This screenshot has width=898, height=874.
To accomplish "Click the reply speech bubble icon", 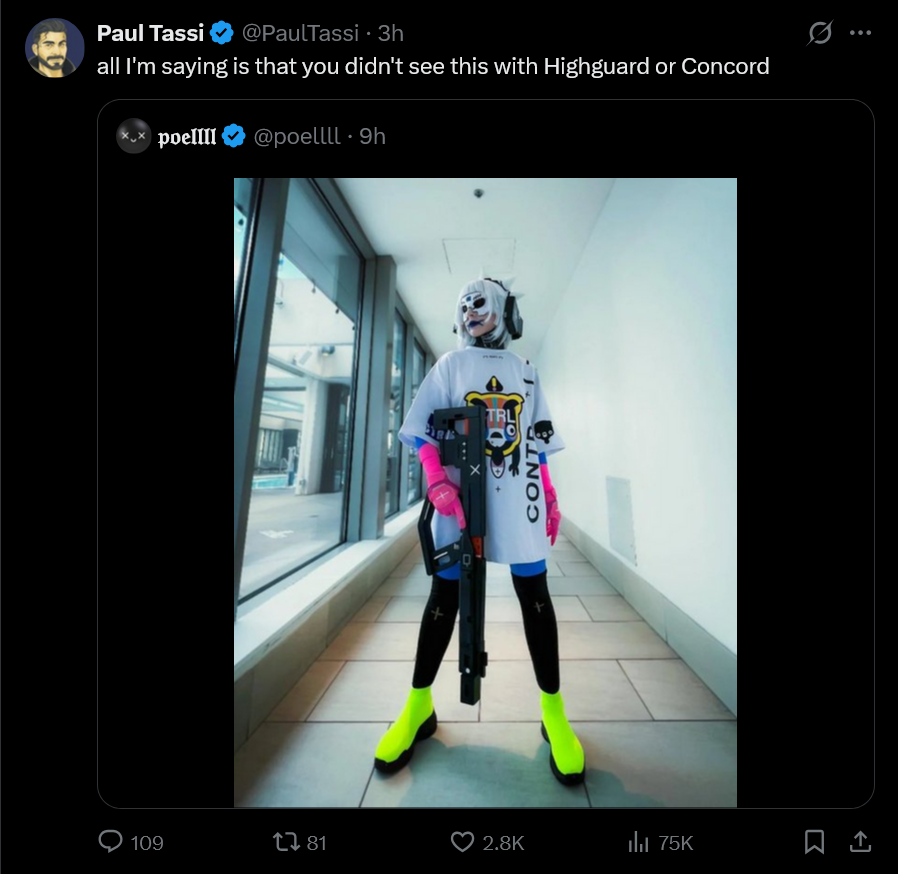I will [111, 842].
